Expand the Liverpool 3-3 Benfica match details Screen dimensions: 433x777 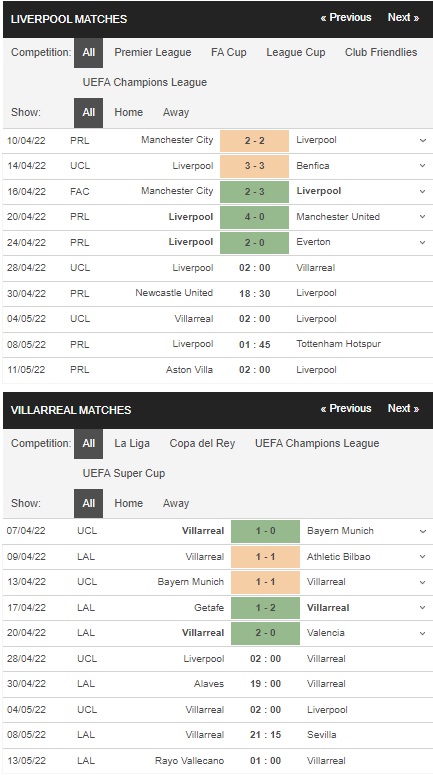(423, 166)
